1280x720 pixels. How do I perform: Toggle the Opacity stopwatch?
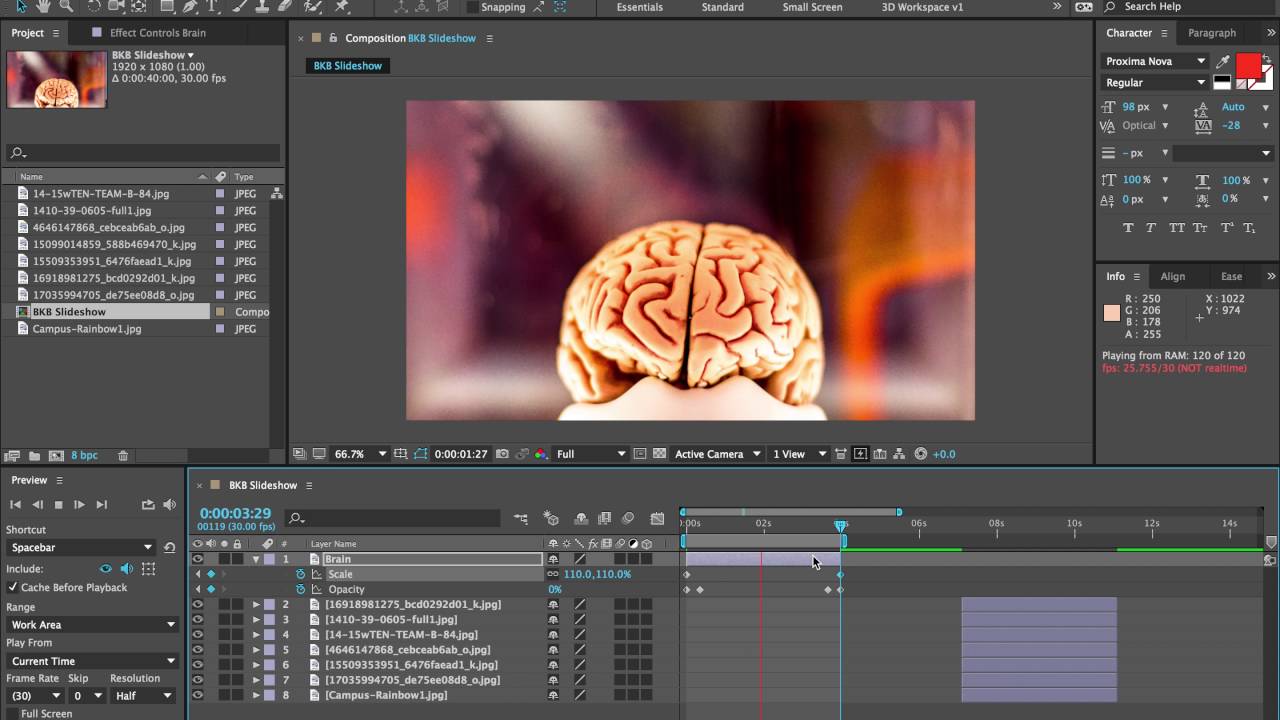pos(300,590)
